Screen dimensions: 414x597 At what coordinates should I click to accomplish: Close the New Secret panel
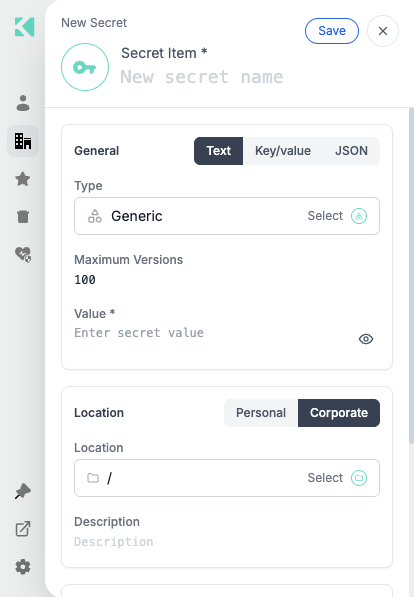[x=383, y=31]
